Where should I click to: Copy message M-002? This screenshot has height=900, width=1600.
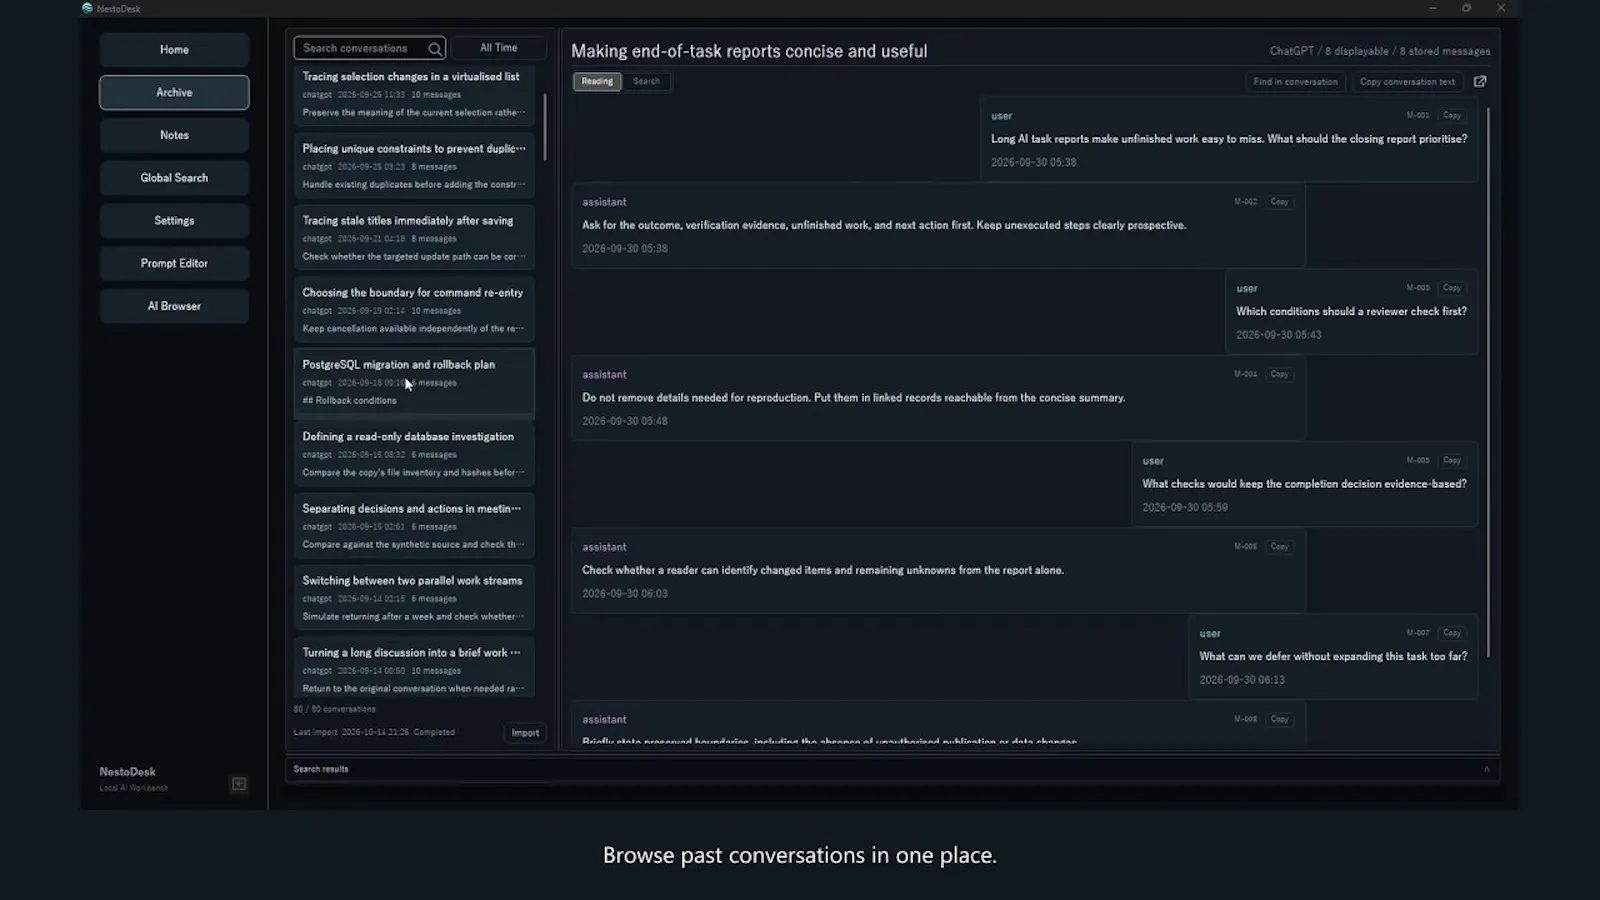click(1279, 202)
